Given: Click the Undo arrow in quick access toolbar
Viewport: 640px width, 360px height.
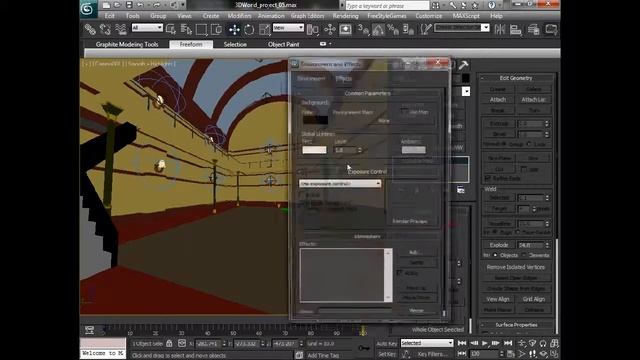Looking at the screenshot, I should tap(140, 5).
